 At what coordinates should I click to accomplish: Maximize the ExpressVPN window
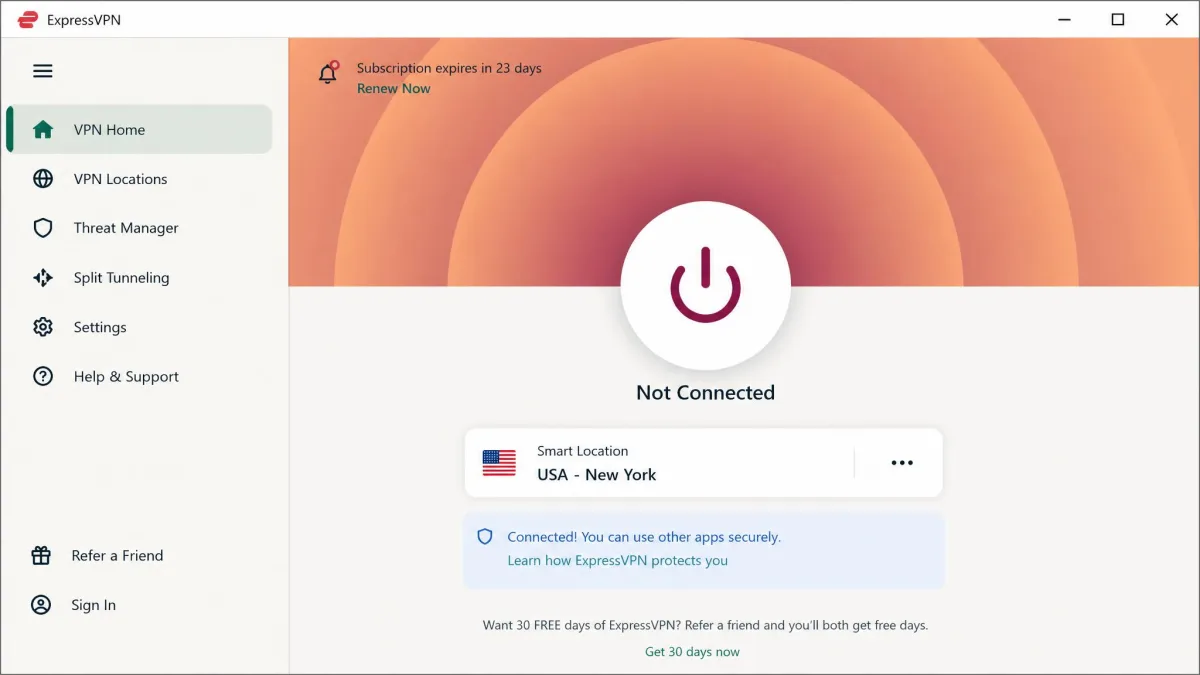1118,19
